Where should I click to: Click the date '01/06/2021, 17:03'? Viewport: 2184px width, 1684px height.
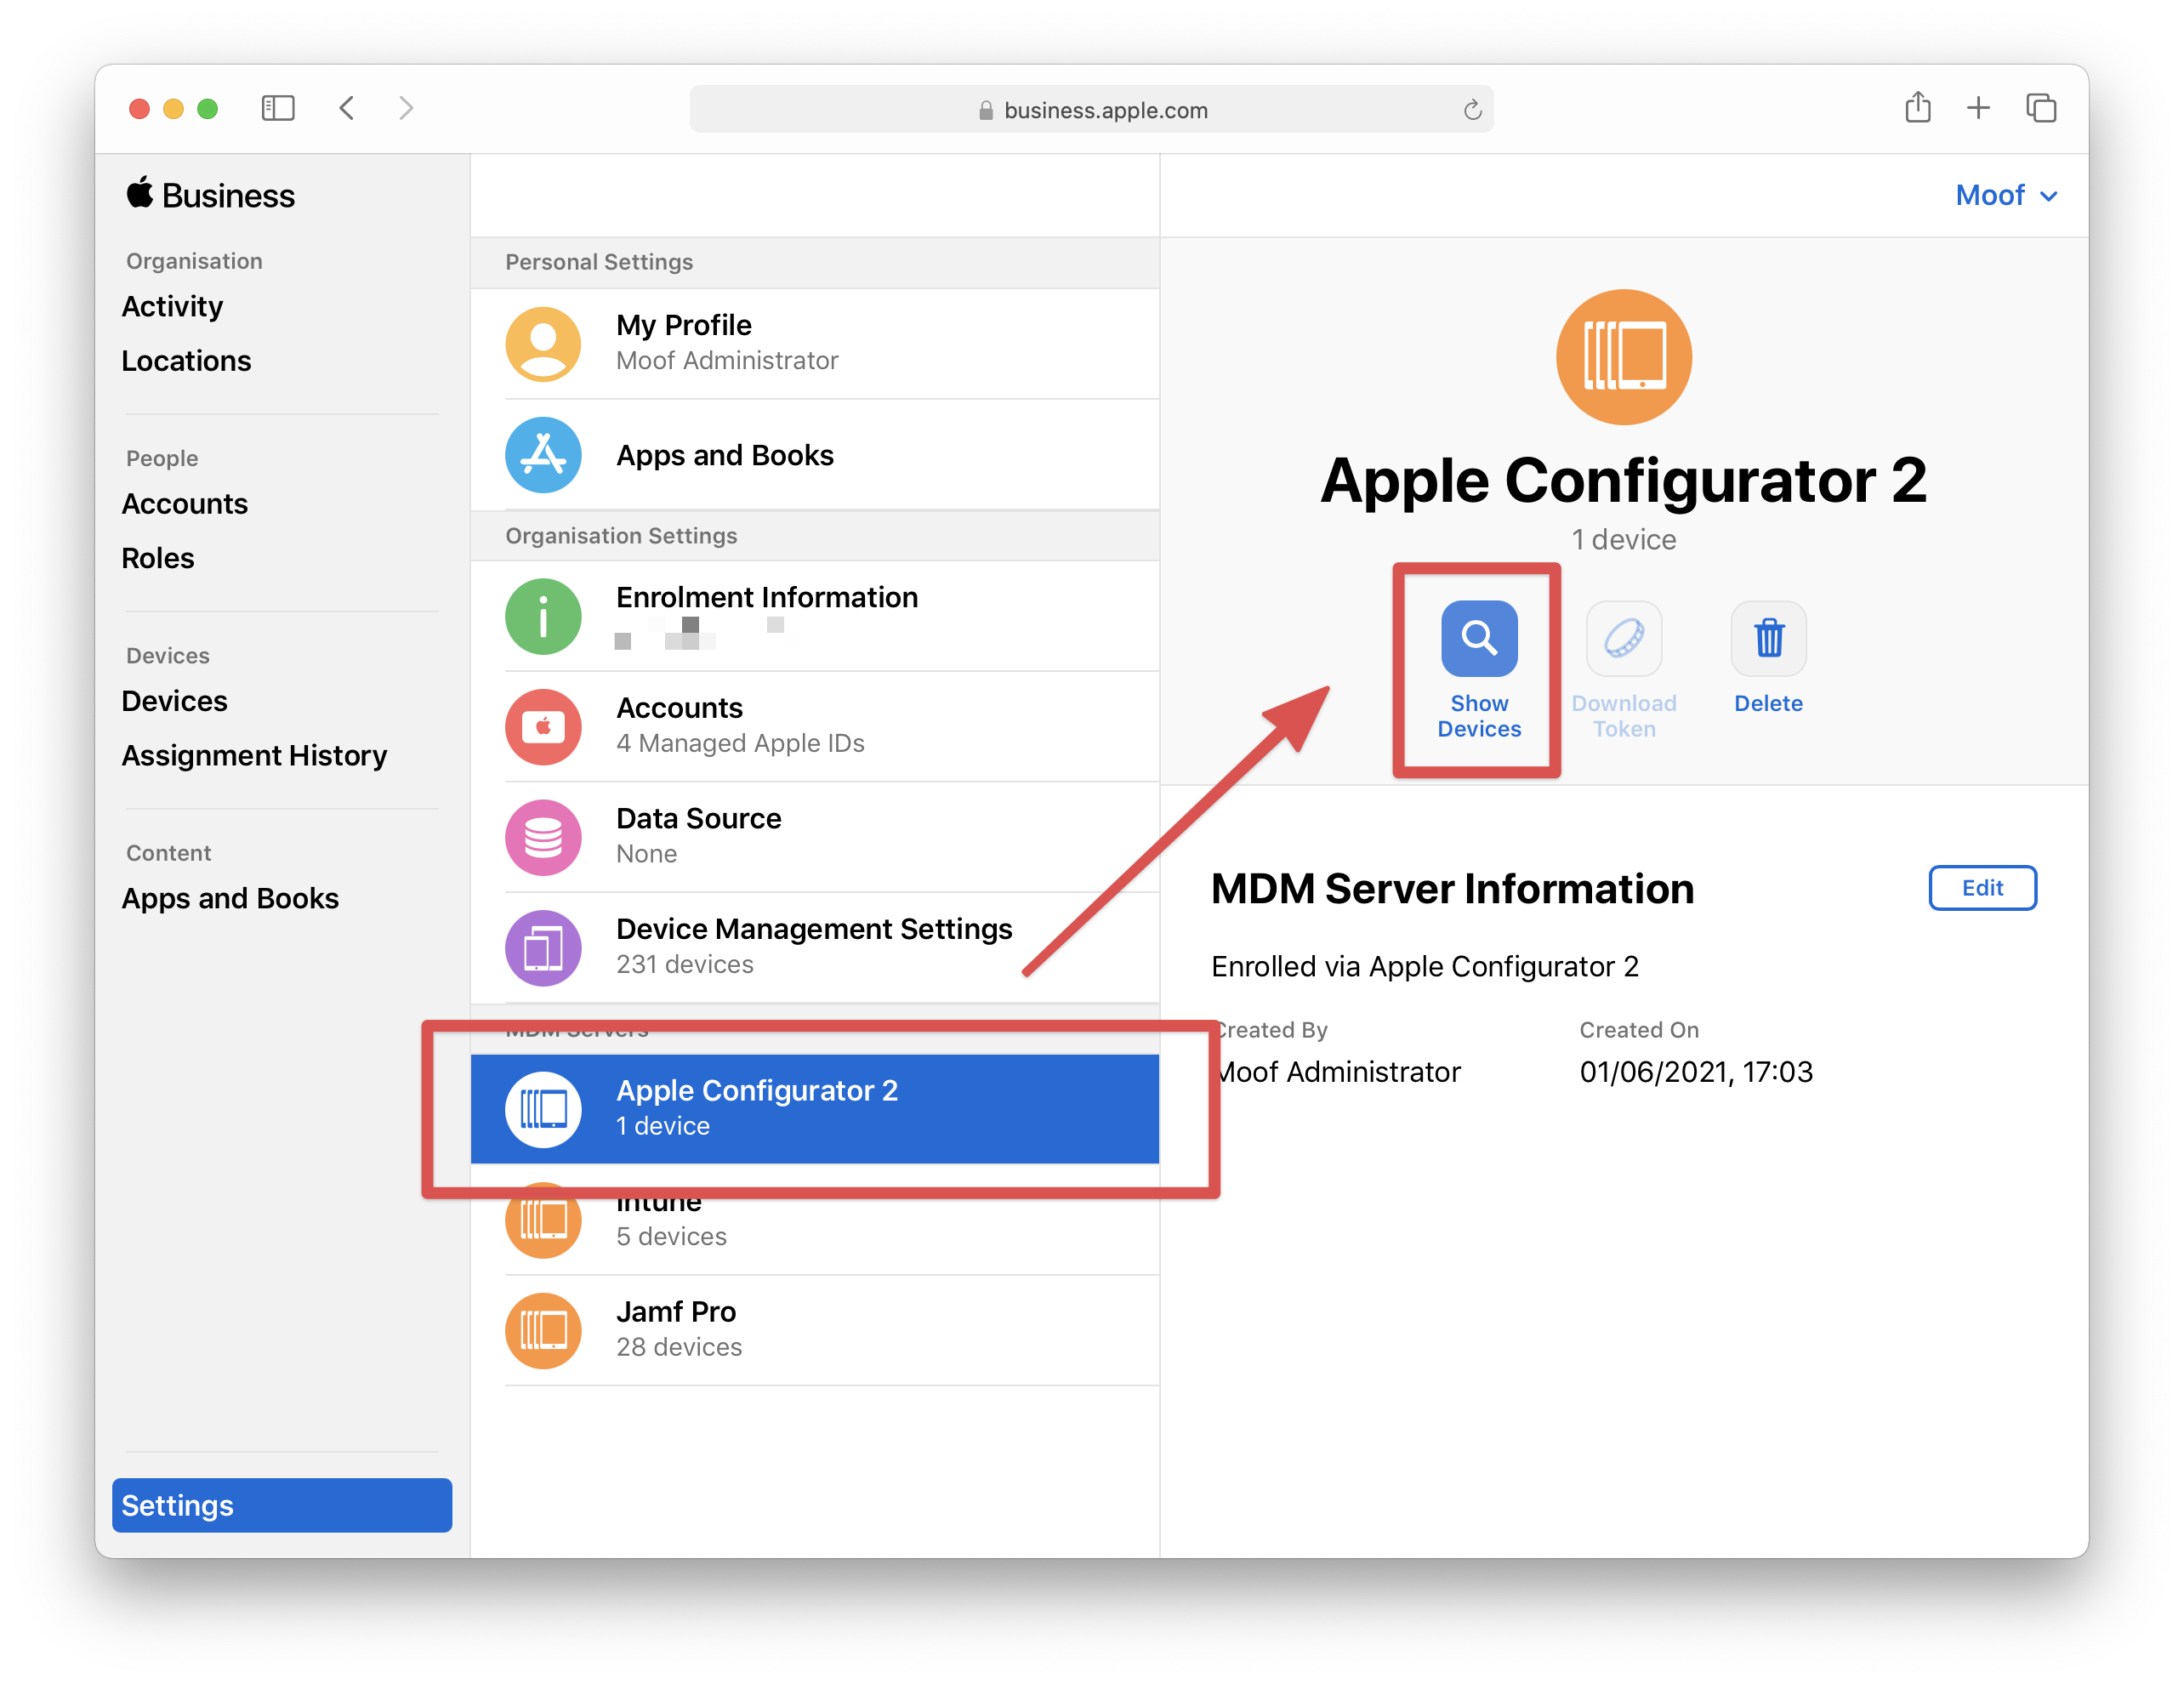[x=1696, y=1072]
